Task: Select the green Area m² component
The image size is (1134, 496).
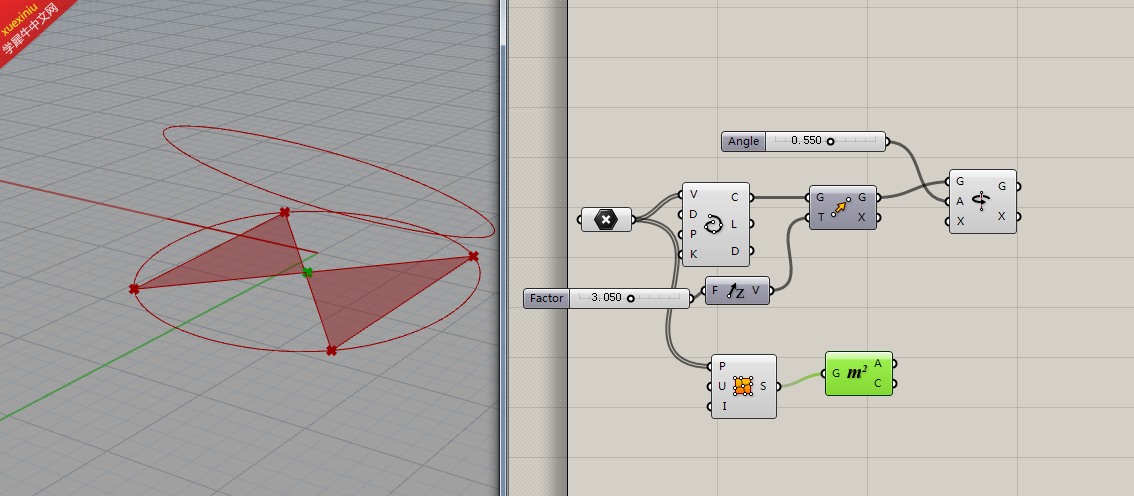Action: 858,373
